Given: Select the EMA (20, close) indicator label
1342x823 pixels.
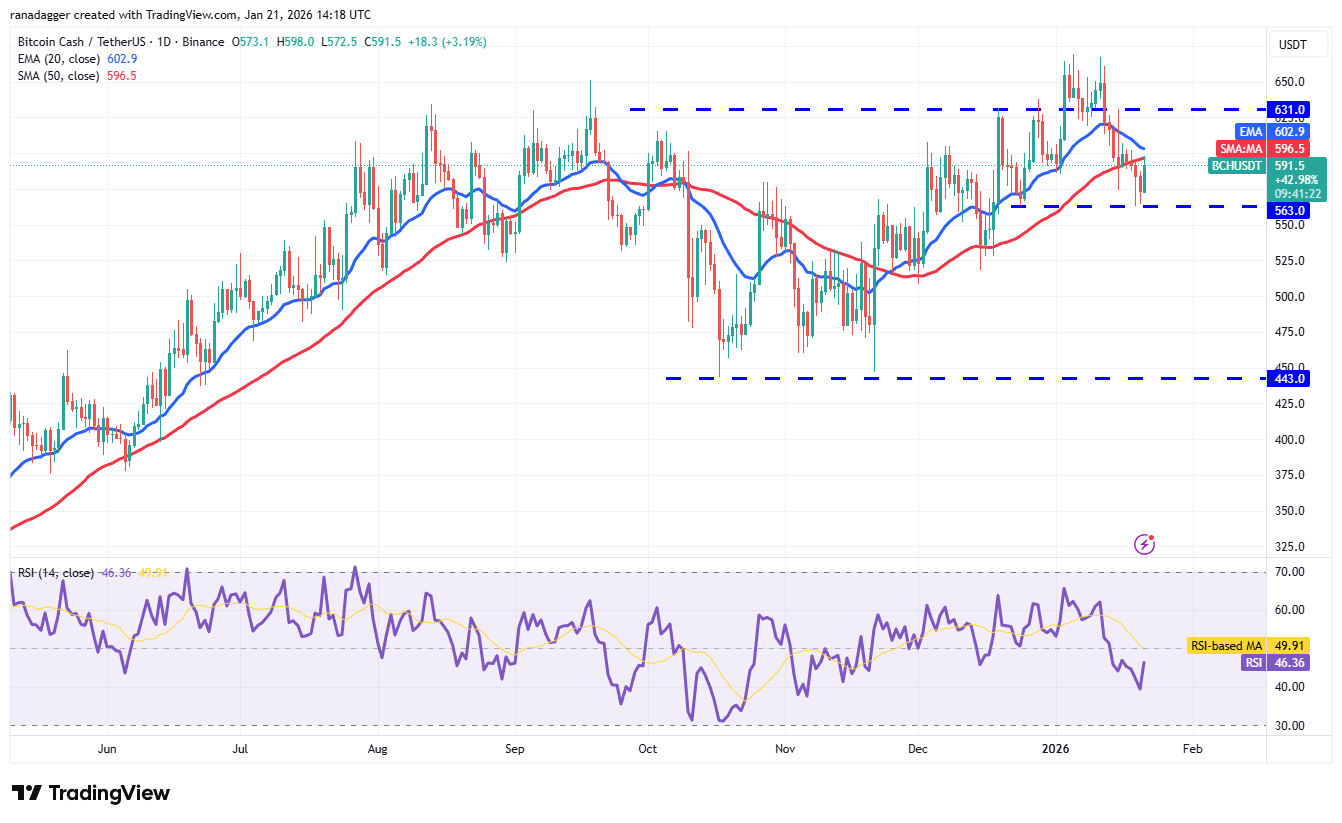Looking at the screenshot, I should 58,59.
